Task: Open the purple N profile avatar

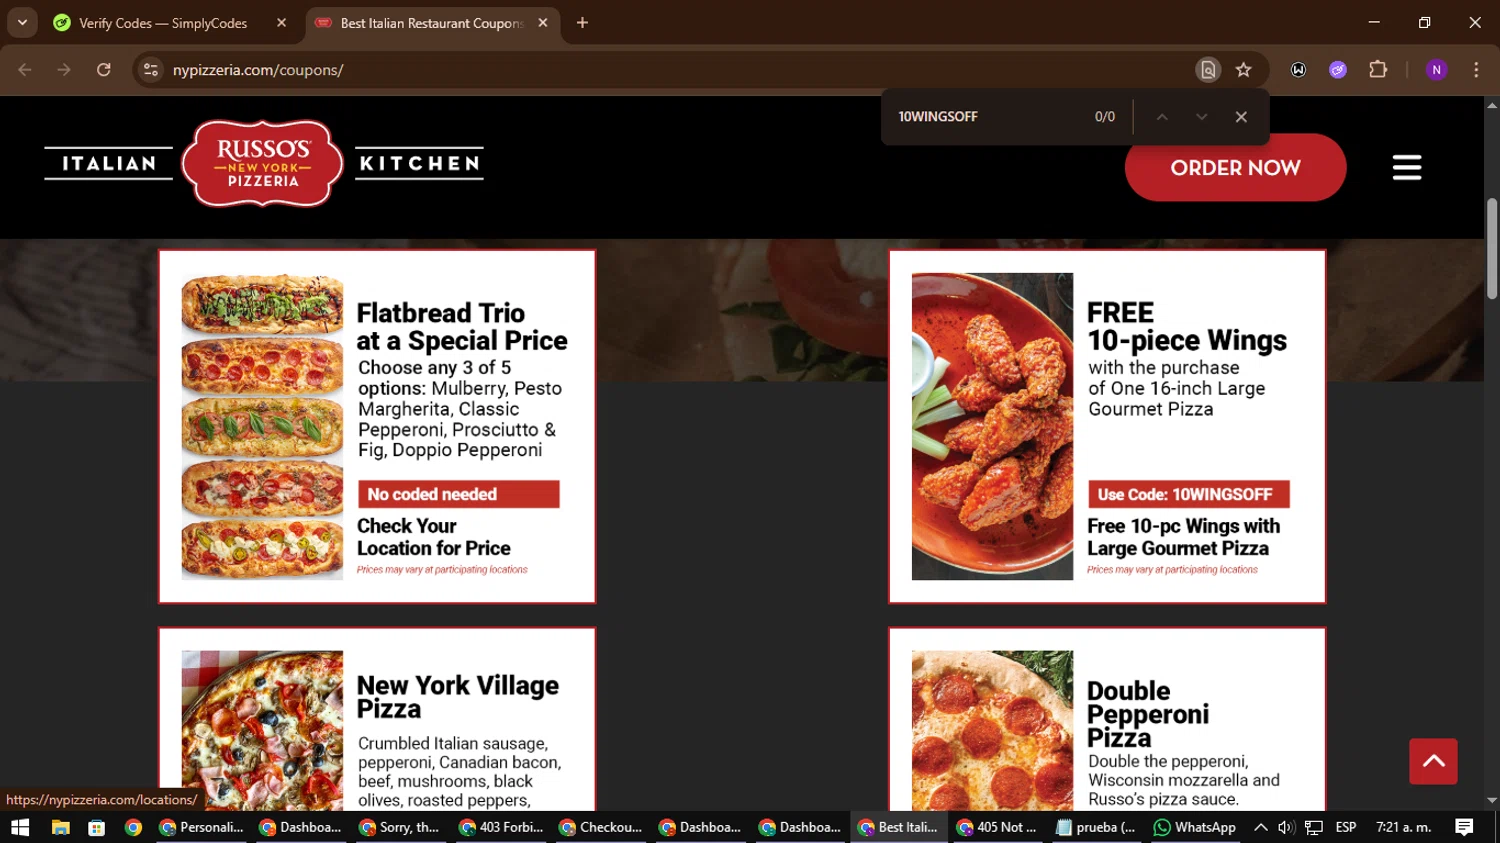Action: 1436,70
